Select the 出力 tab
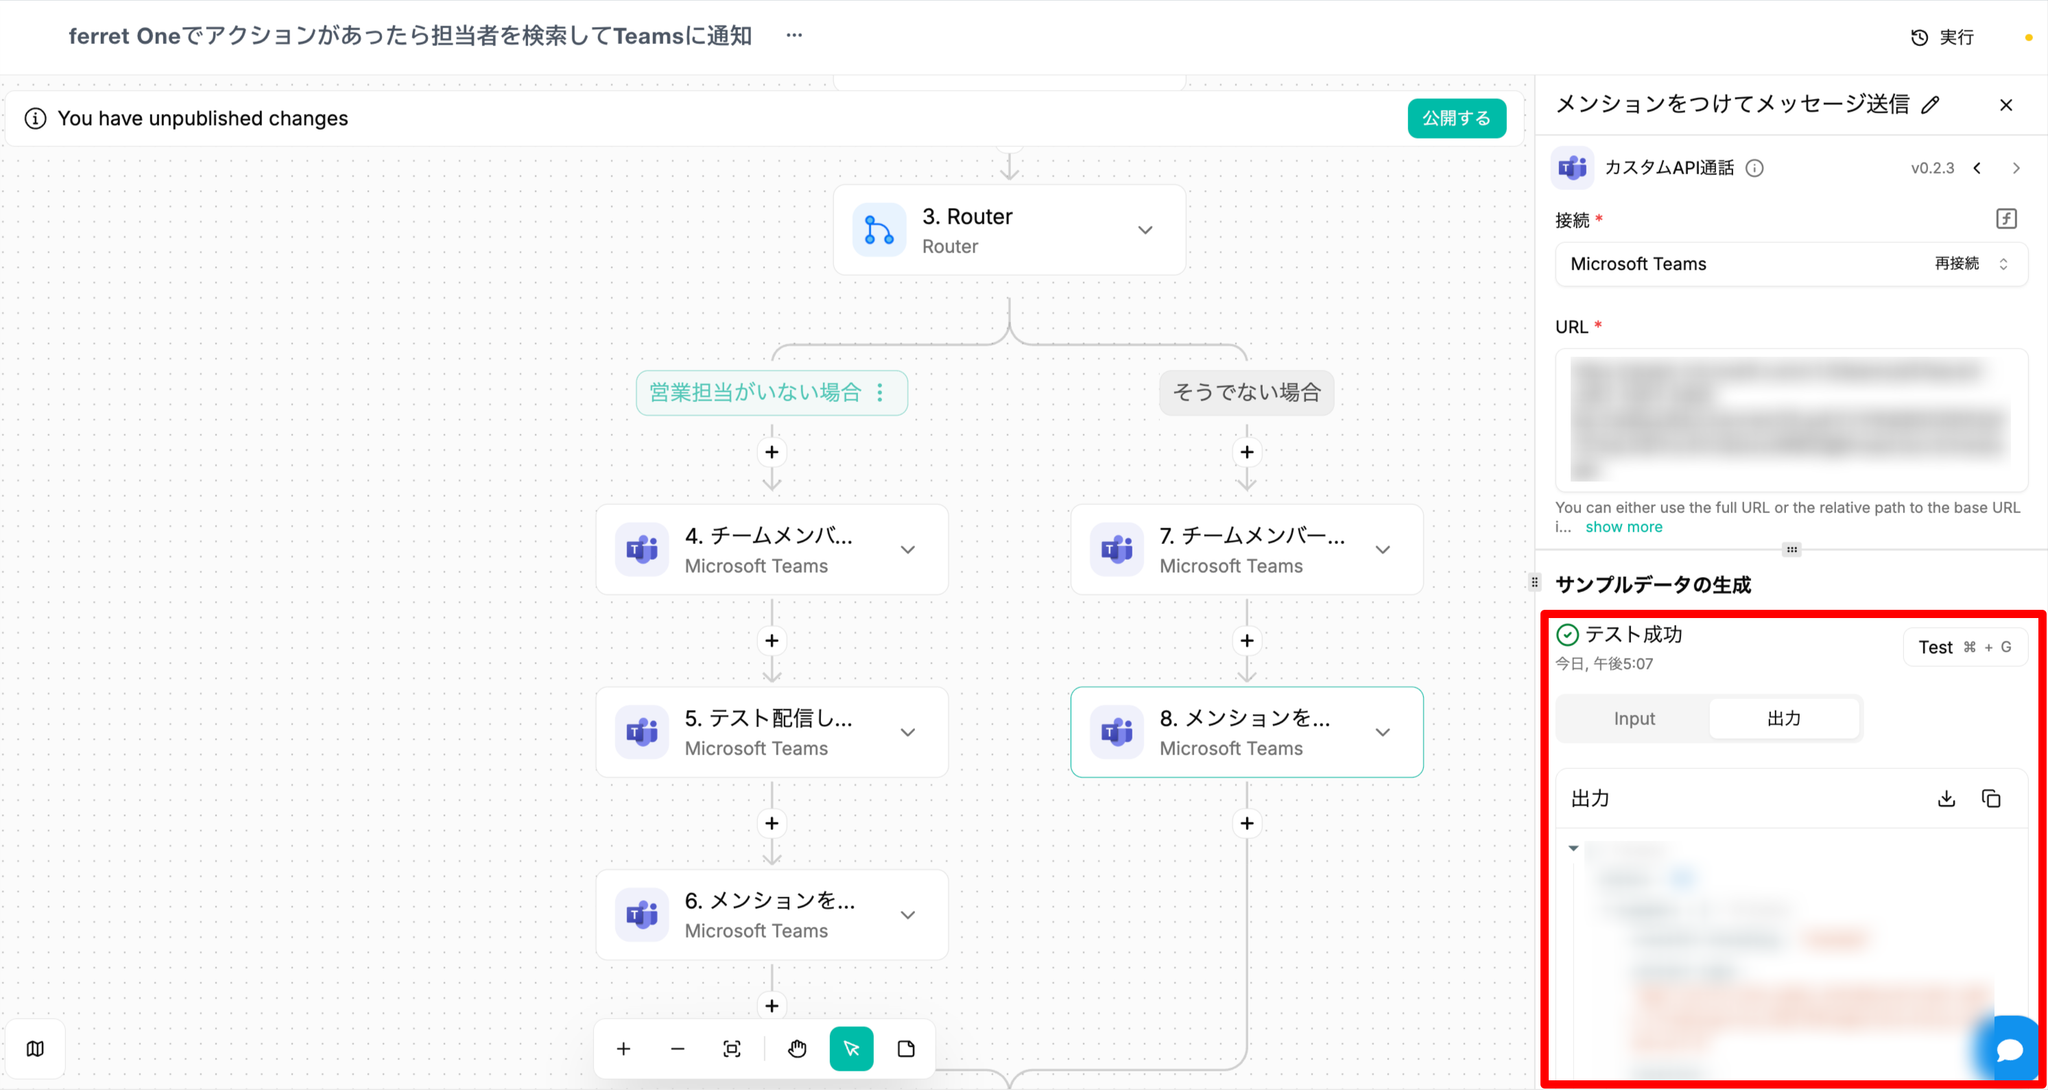 click(x=1784, y=718)
